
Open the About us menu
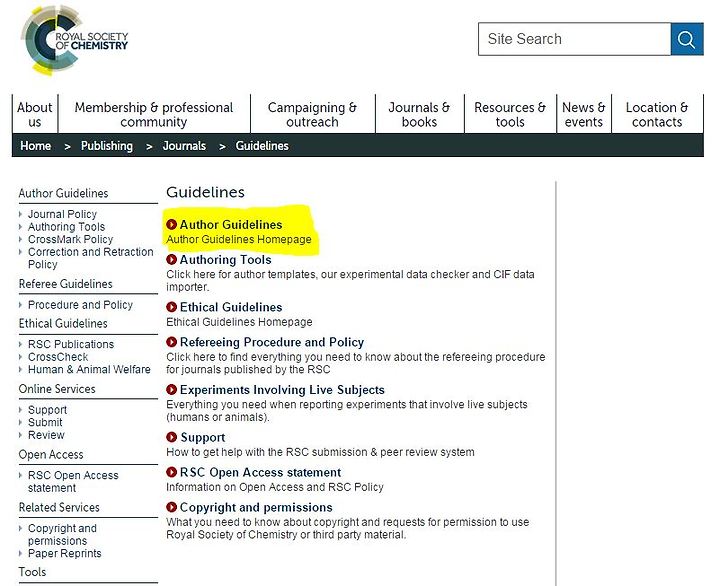click(35, 114)
